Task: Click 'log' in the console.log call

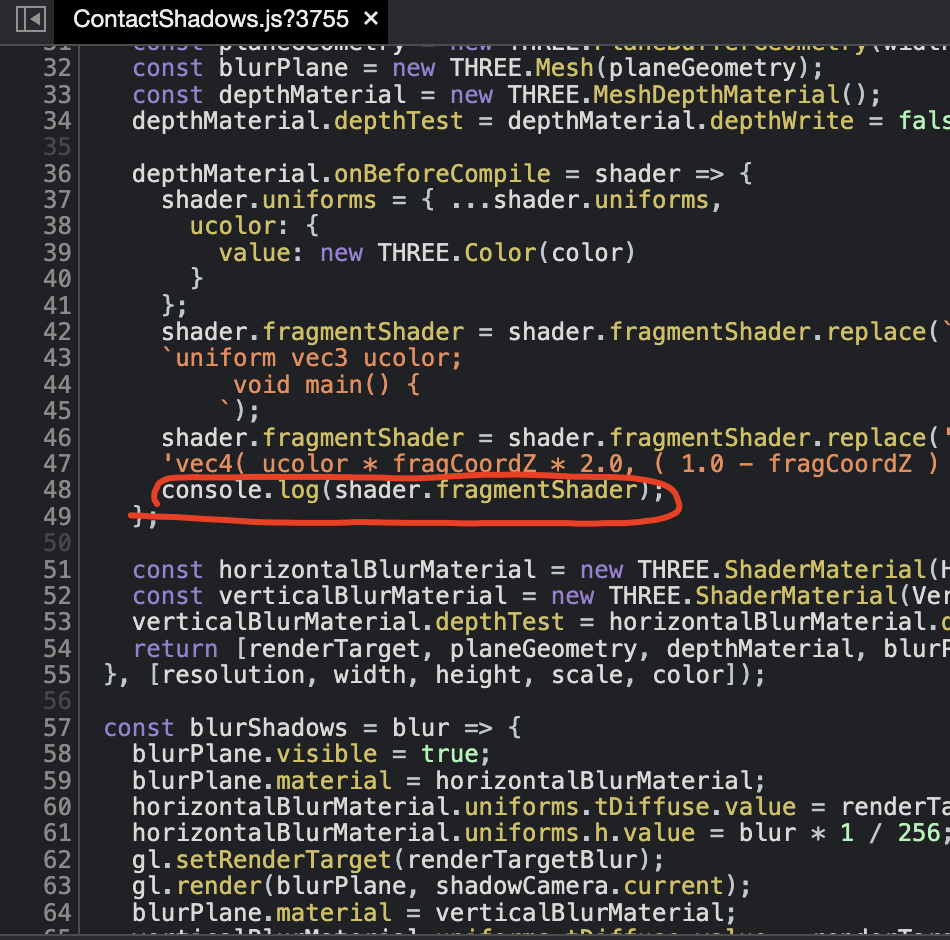Action: coord(299,490)
